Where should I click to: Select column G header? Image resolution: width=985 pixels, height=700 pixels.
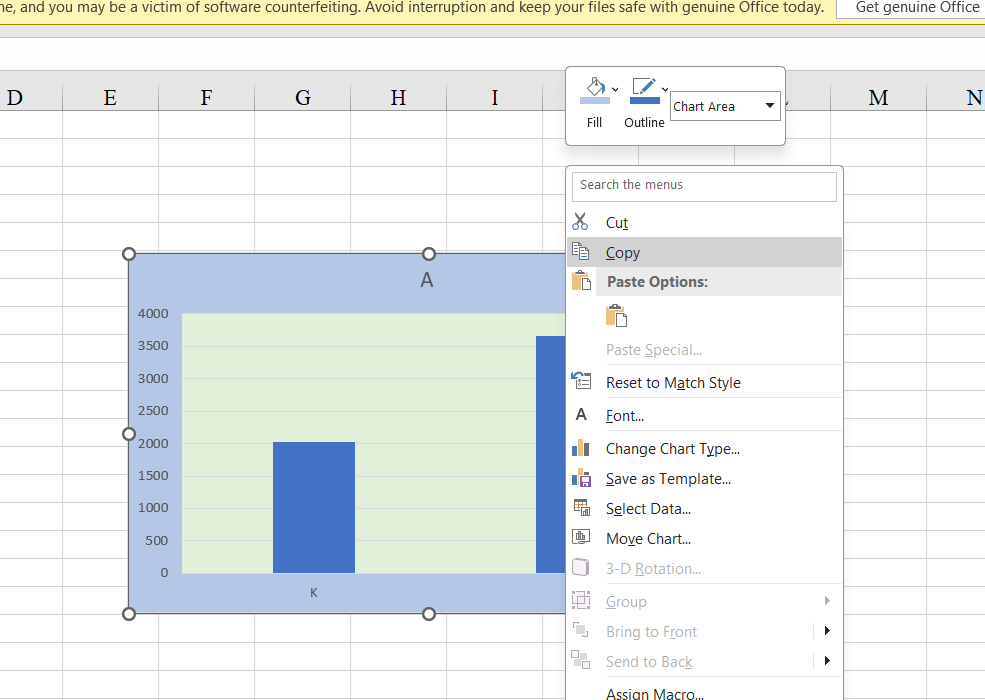(302, 97)
